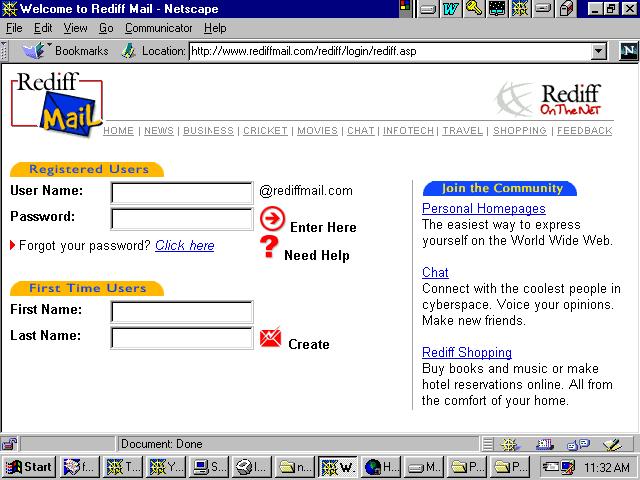This screenshot has height=480, width=640.
Task: Click the Netscape window icon in title bar
Action: click(x=9, y=9)
